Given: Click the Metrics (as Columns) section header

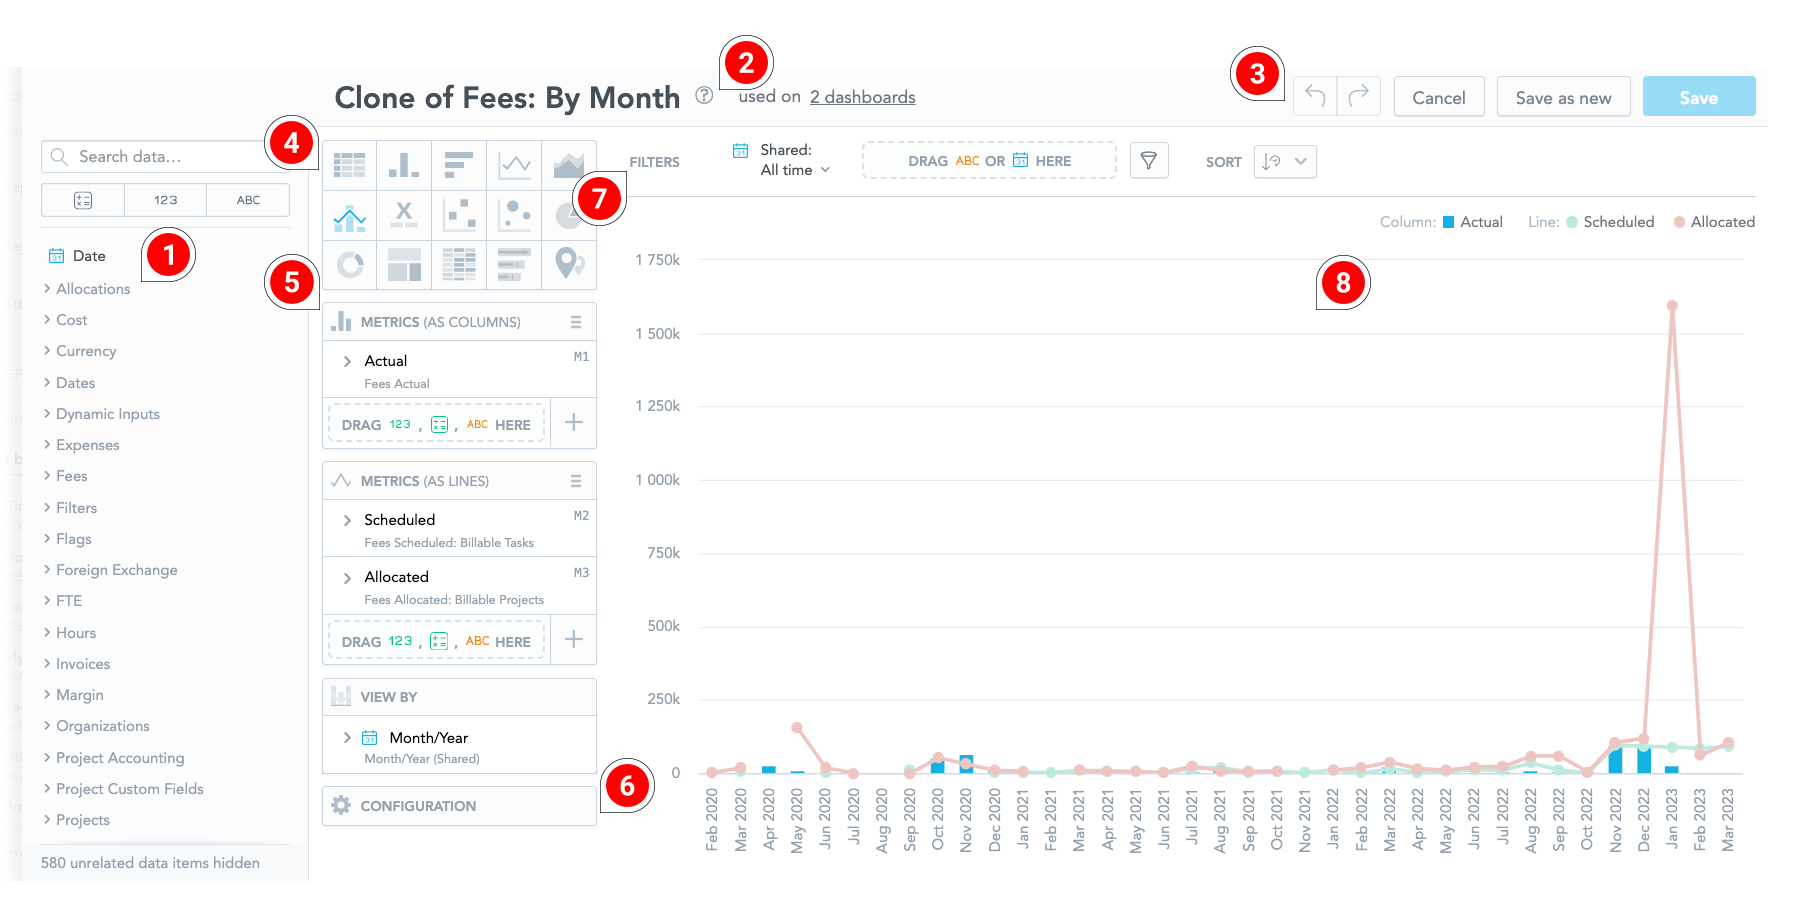Looking at the screenshot, I should [459, 322].
